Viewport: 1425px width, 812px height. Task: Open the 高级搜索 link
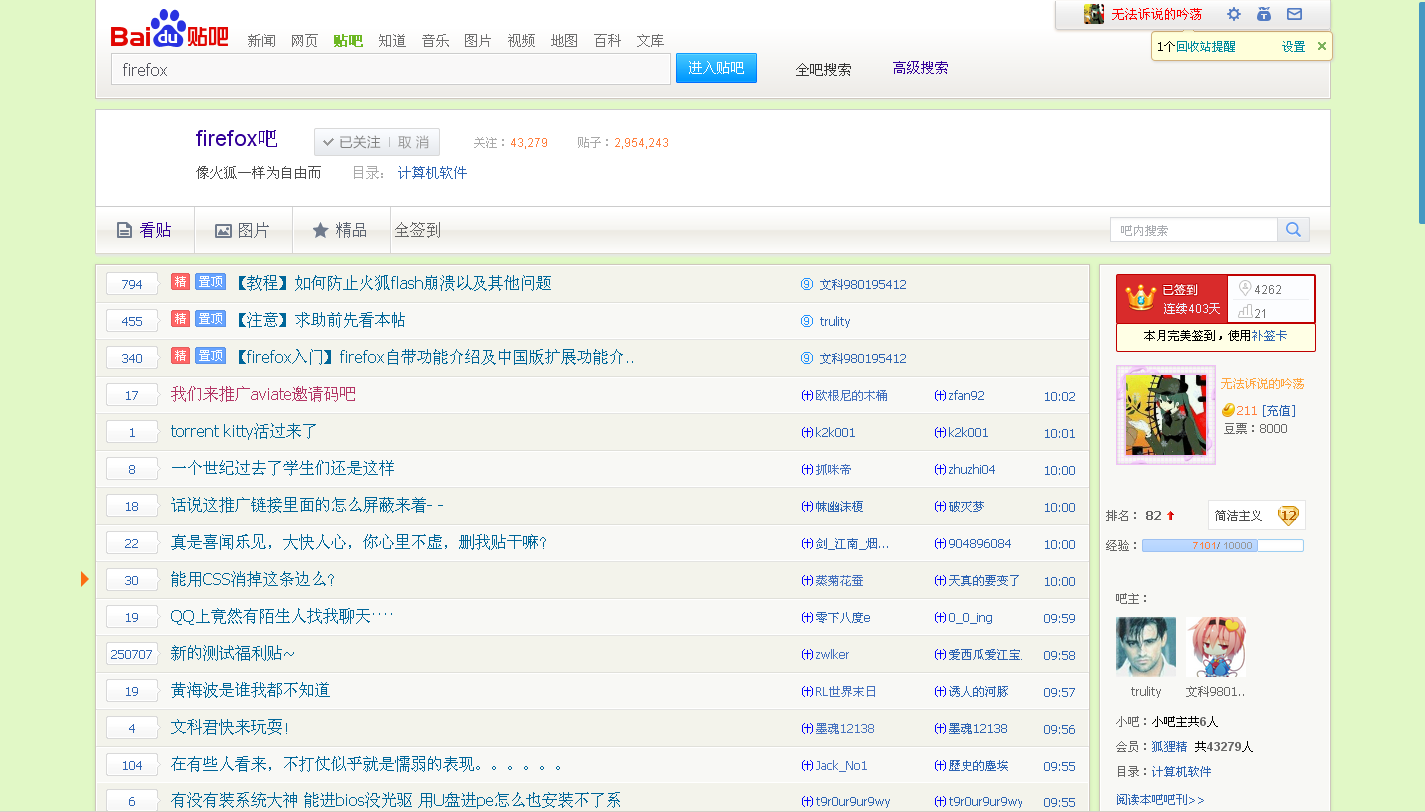pyautogui.click(x=920, y=68)
